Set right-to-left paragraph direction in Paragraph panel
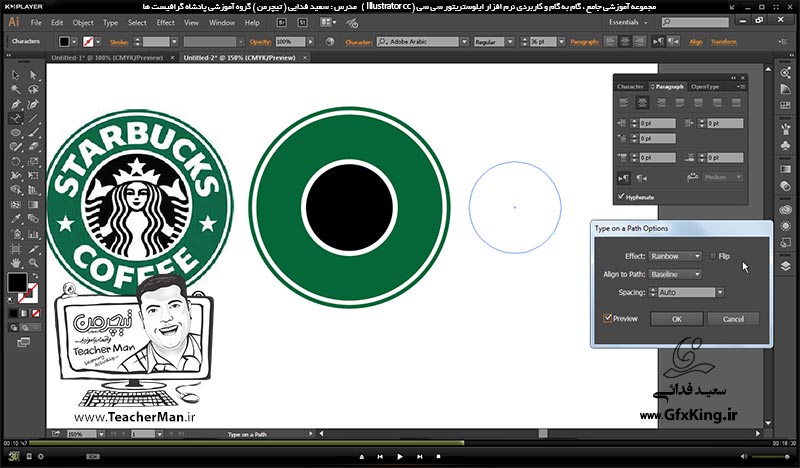 coord(642,178)
